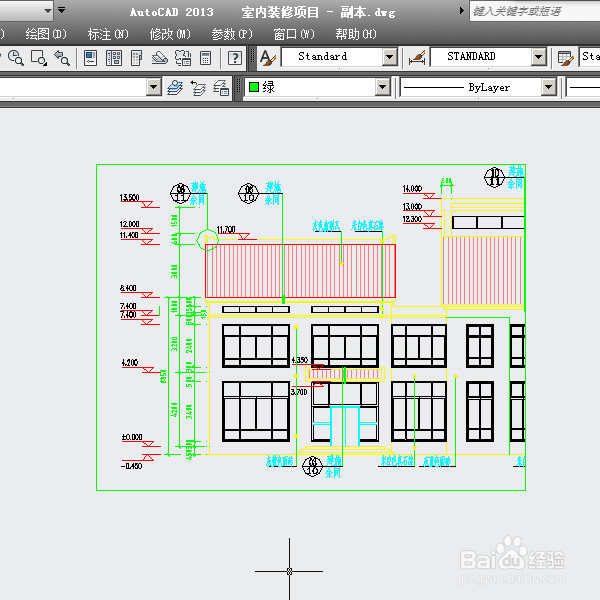Select the 3.700 elevation label
600x600 pixels.
pyautogui.click(x=299, y=392)
